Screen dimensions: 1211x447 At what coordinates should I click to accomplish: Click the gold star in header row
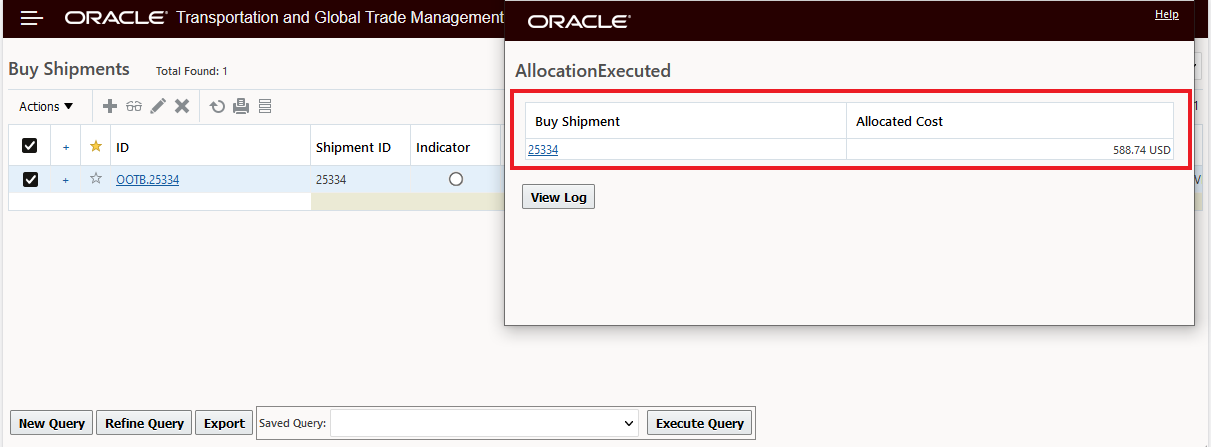pyautogui.click(x=96, y=146)
